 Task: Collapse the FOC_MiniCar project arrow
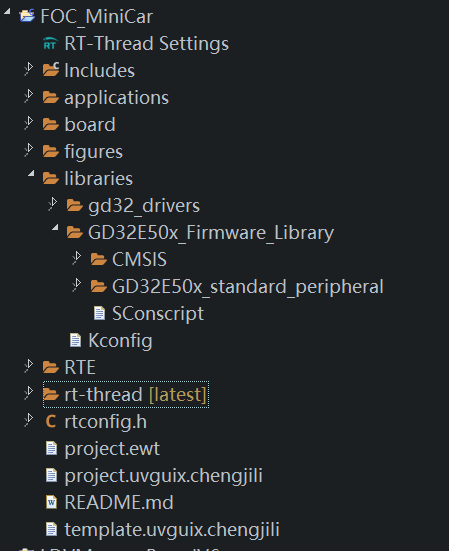[x=7, y=11]
